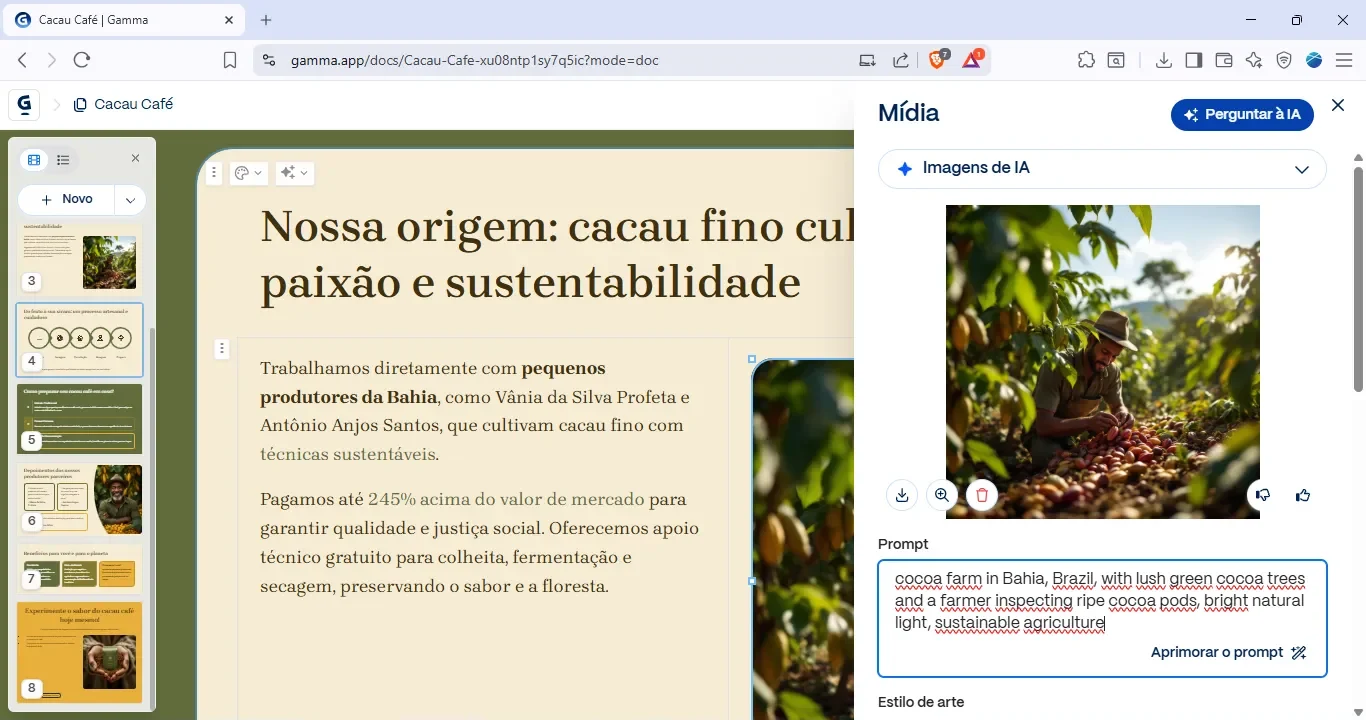
Task: Click the técnicas sustentáveis link text
Action: (347, 454)
